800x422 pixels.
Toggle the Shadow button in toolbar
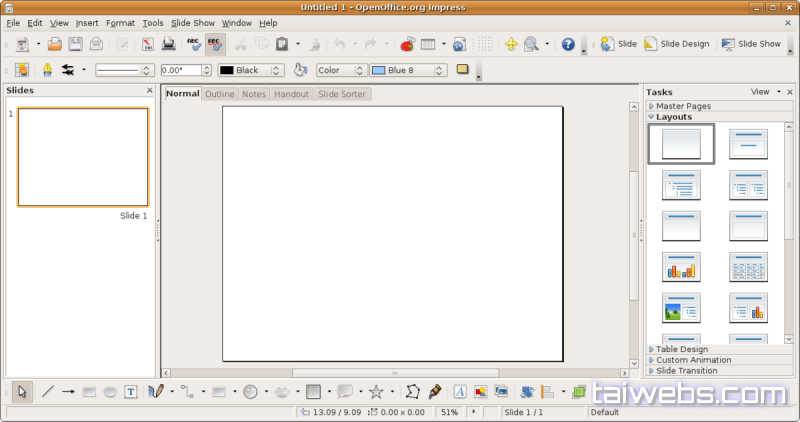click(x=463, y=70)
